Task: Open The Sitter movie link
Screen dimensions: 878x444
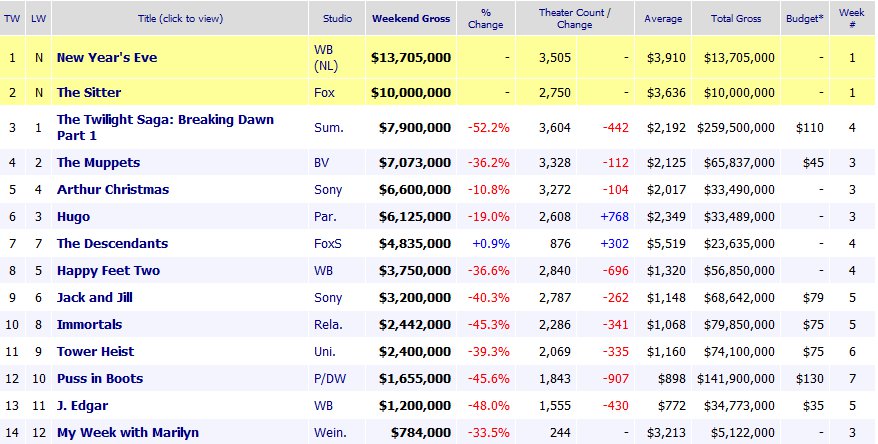Action: coord(89,93)
